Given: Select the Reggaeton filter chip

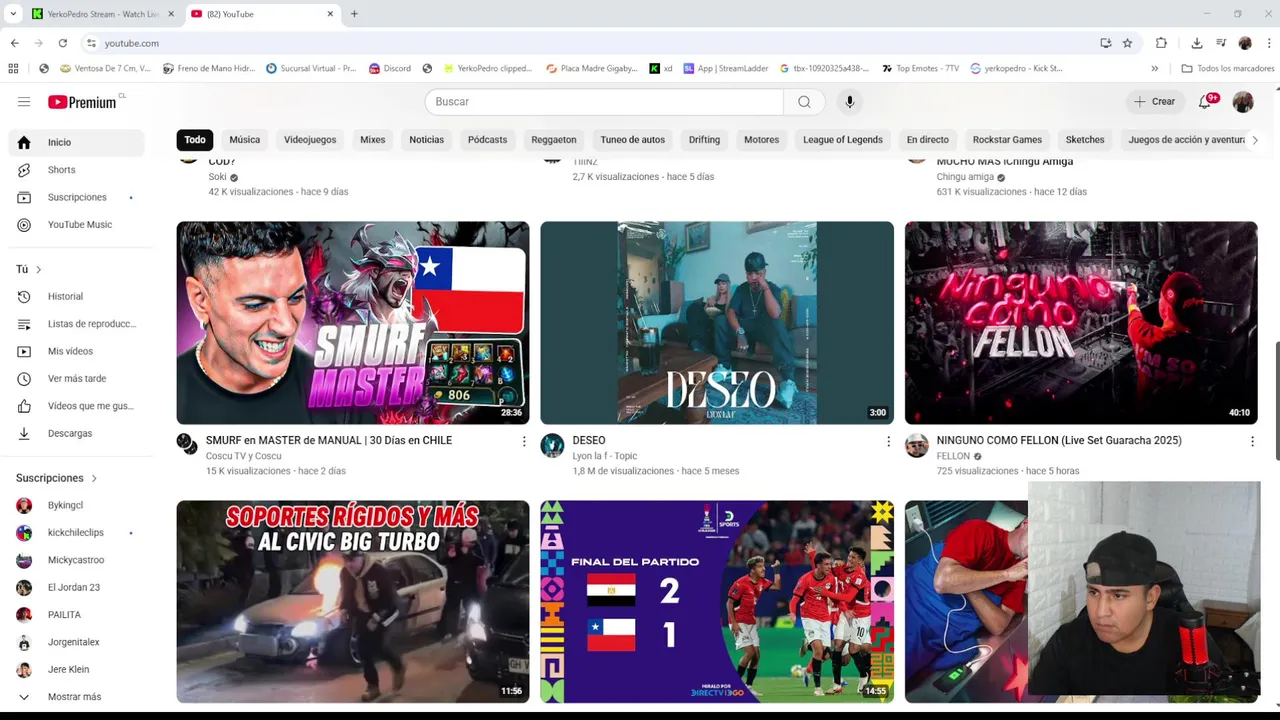Looking at the screenshot, I should 554,140.
